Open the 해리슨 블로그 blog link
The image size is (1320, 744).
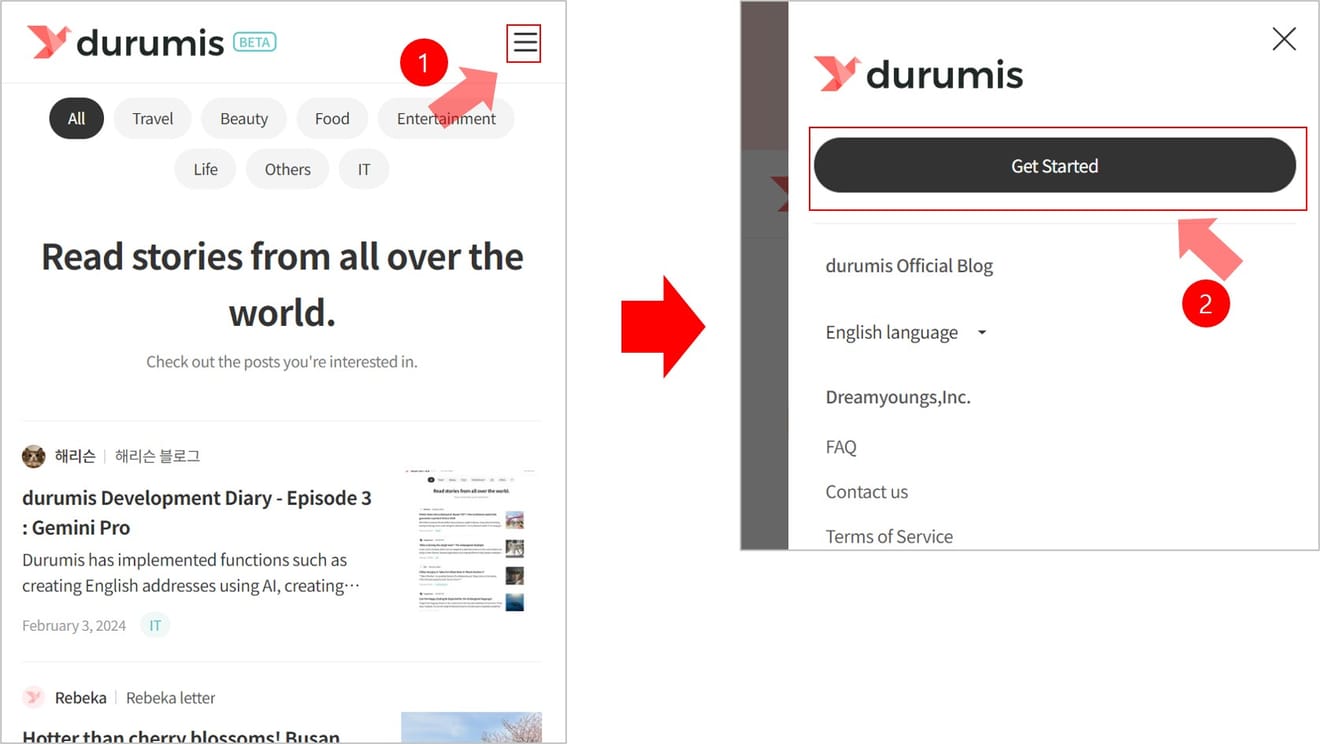coord(157,456)
